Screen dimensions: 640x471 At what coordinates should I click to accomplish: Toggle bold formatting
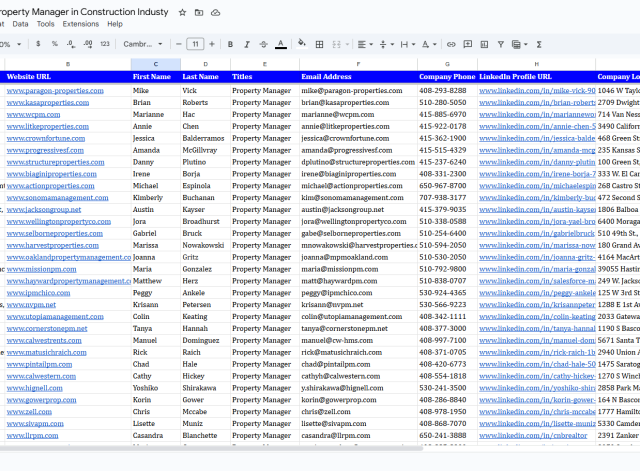point(230,44)
